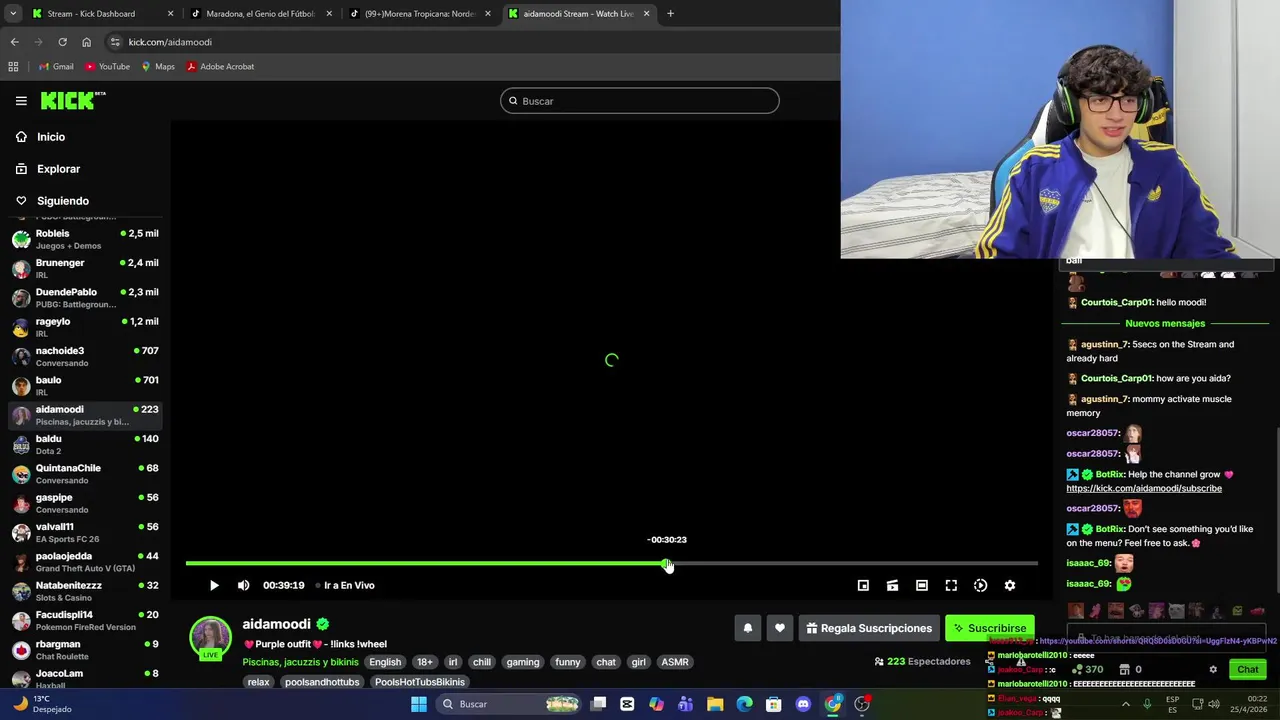Image resolution: width=1280 pixels, height=720 pixels.
Task: Click the green Chat button
Action: tap(1248, 669)
